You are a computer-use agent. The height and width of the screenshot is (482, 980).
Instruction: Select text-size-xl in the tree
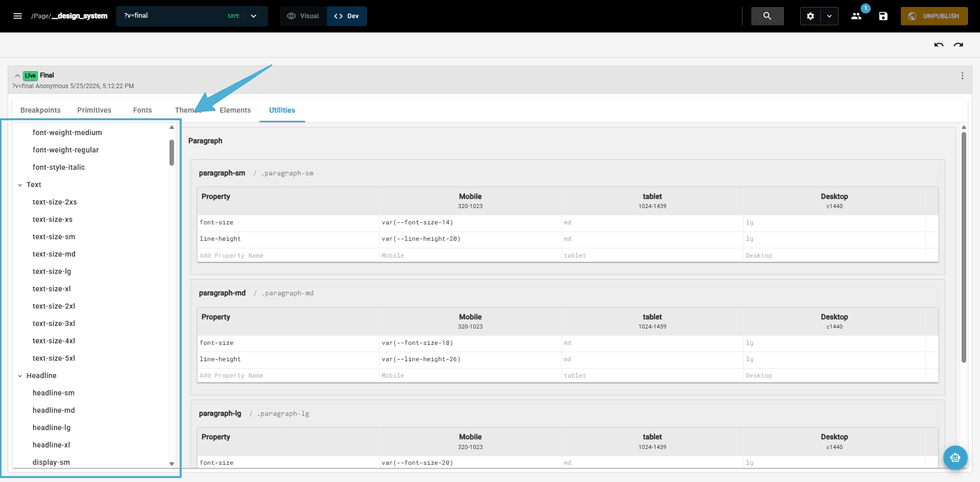[x=52, y=289]
